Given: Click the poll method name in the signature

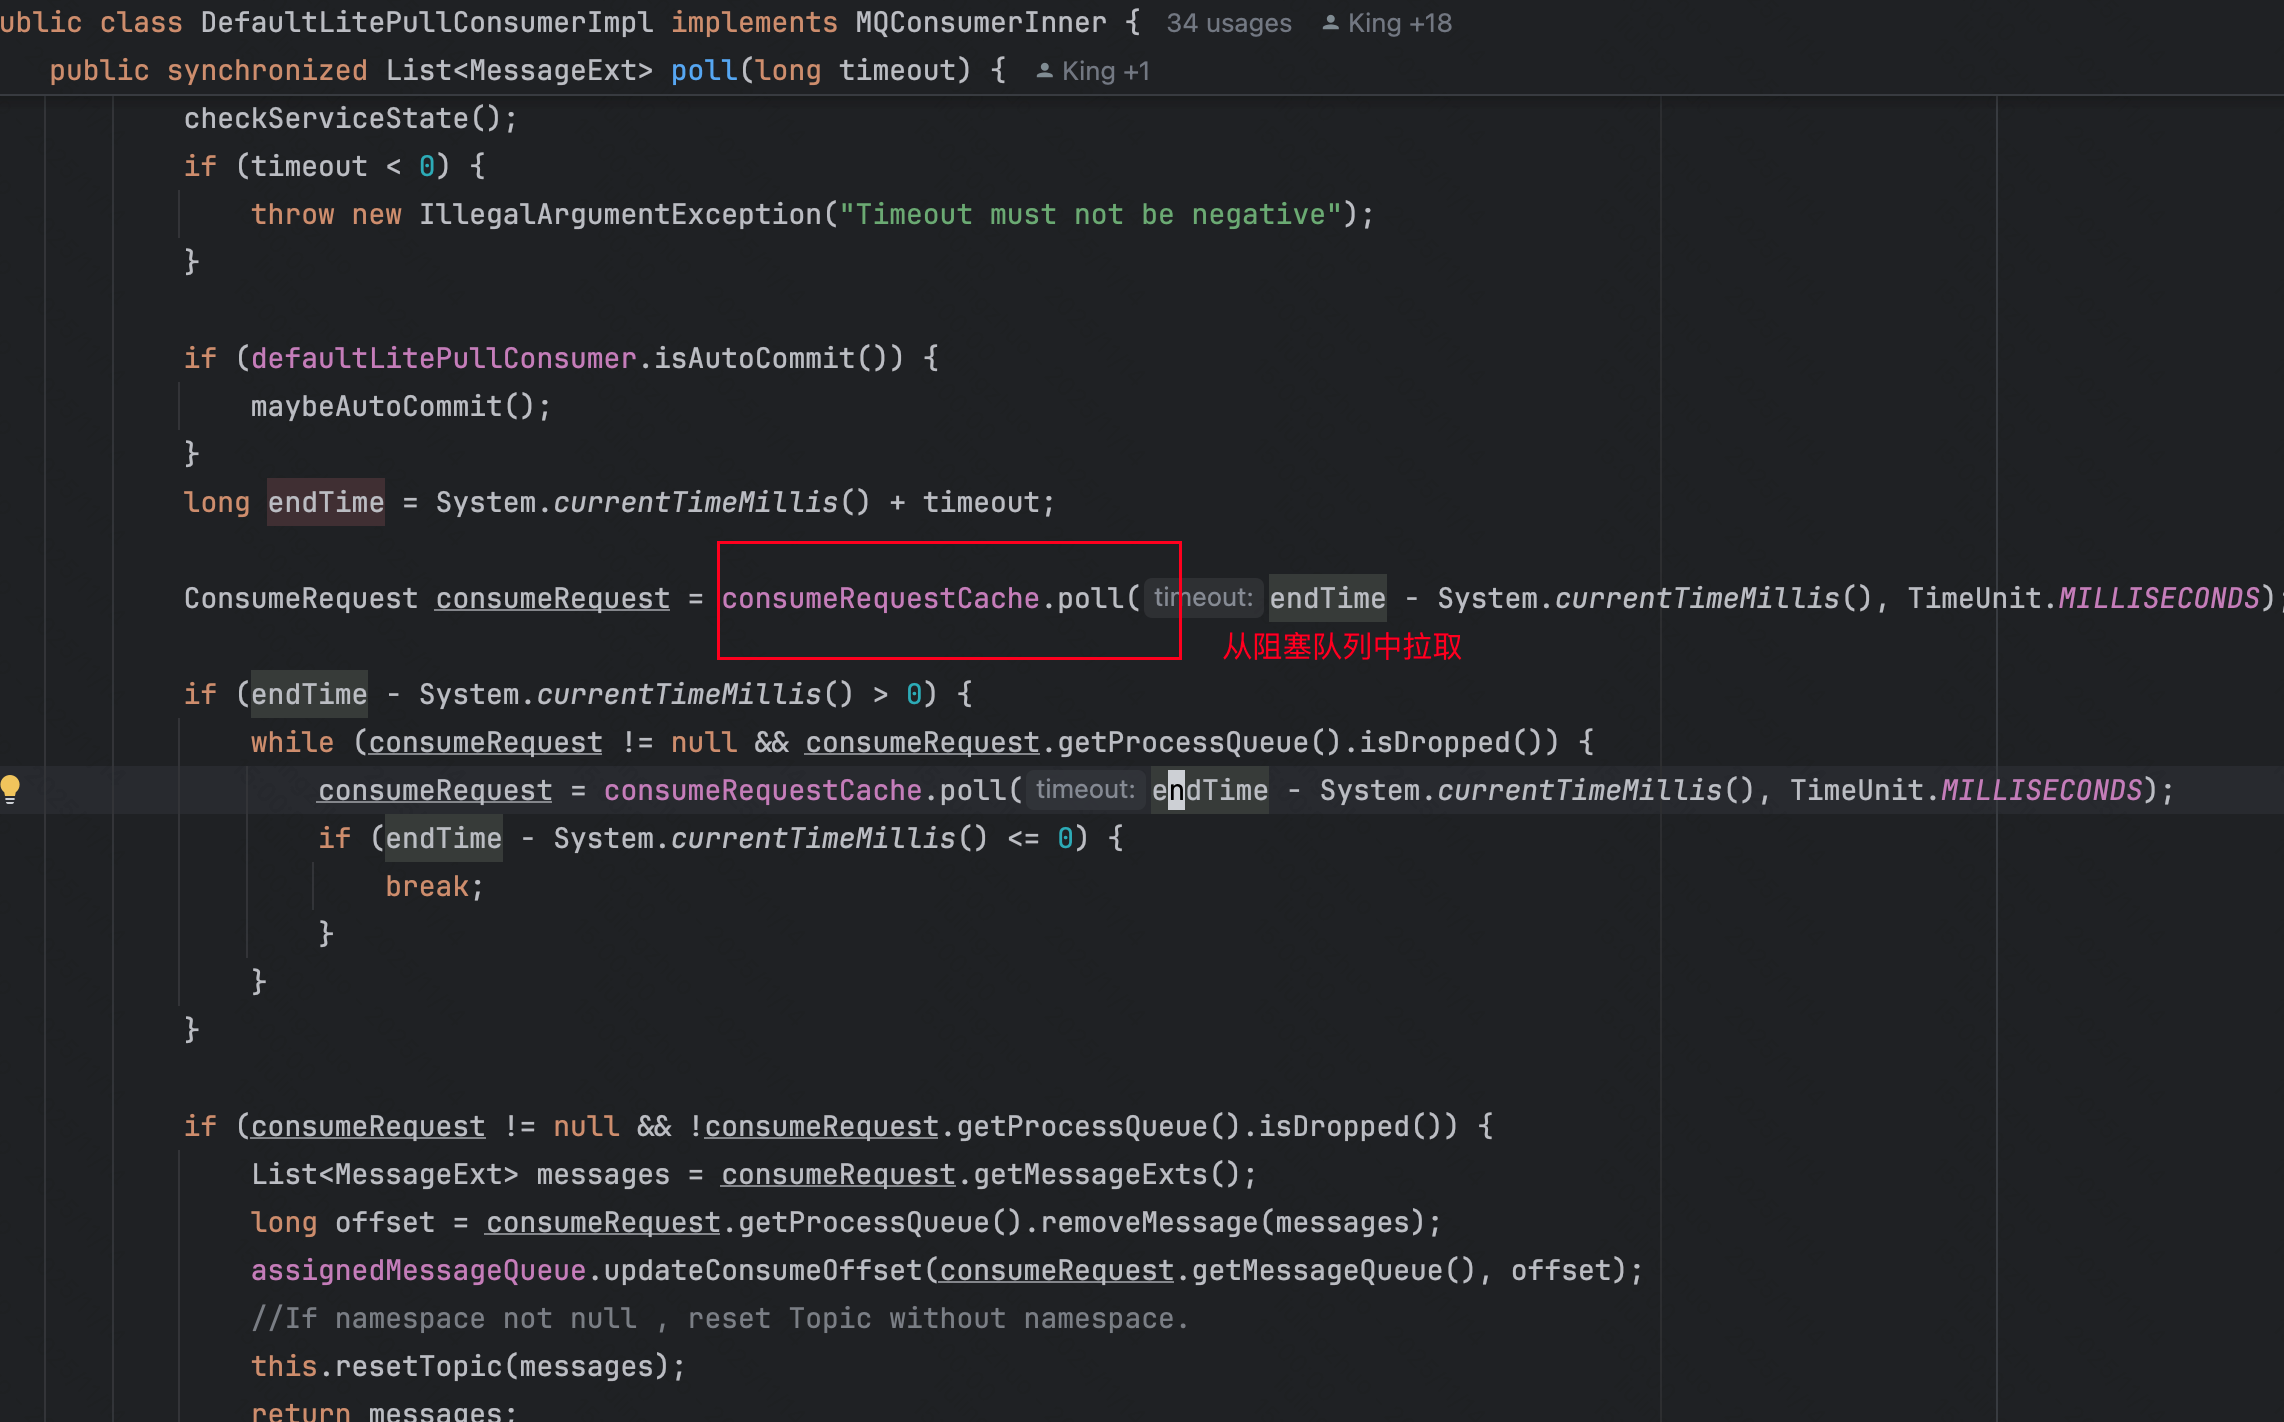Looking at the screenshot, I should tap(703, 71).
